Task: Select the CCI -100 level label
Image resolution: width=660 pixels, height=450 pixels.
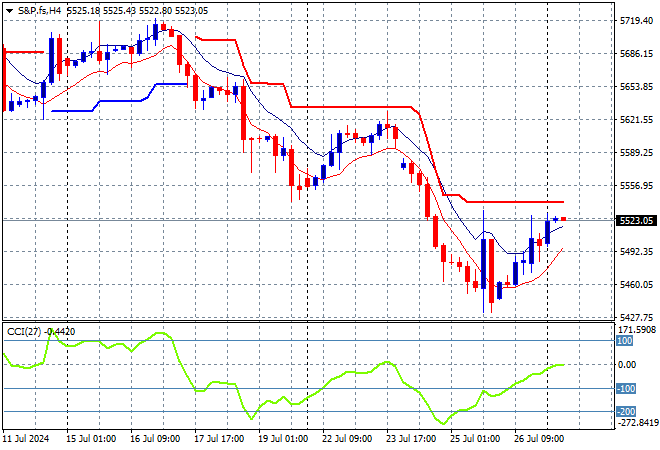Action: pyautogui.click(x=626, y=389)
